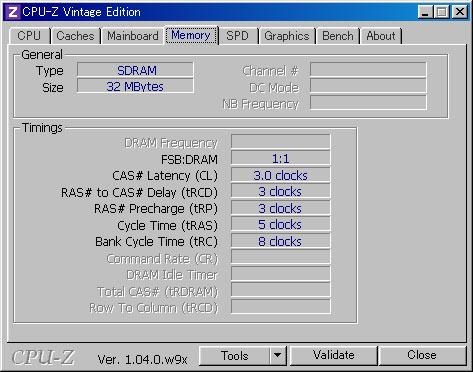Open the Graphics tab
Screen dimensions: 473x372
(287, 36)
